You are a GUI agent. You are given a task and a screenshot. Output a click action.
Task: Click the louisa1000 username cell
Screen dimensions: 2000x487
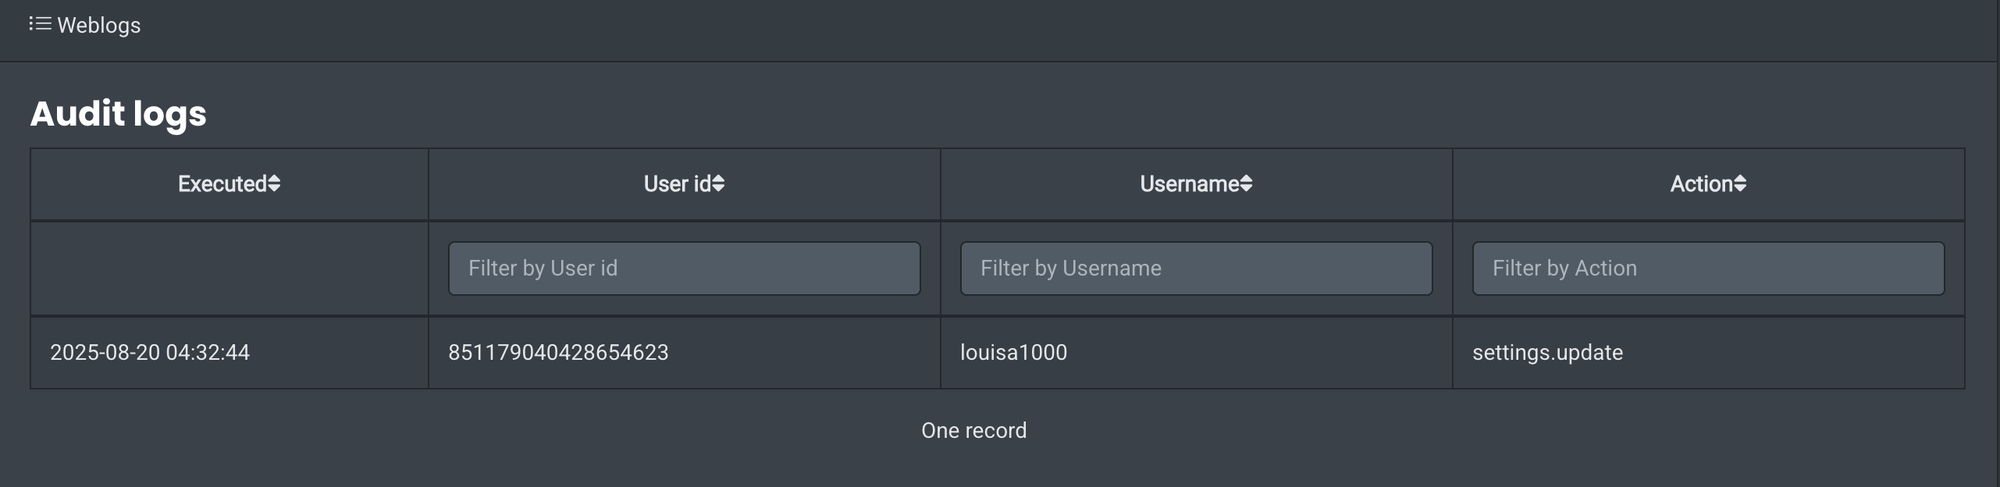click(x=1013, y=352)
